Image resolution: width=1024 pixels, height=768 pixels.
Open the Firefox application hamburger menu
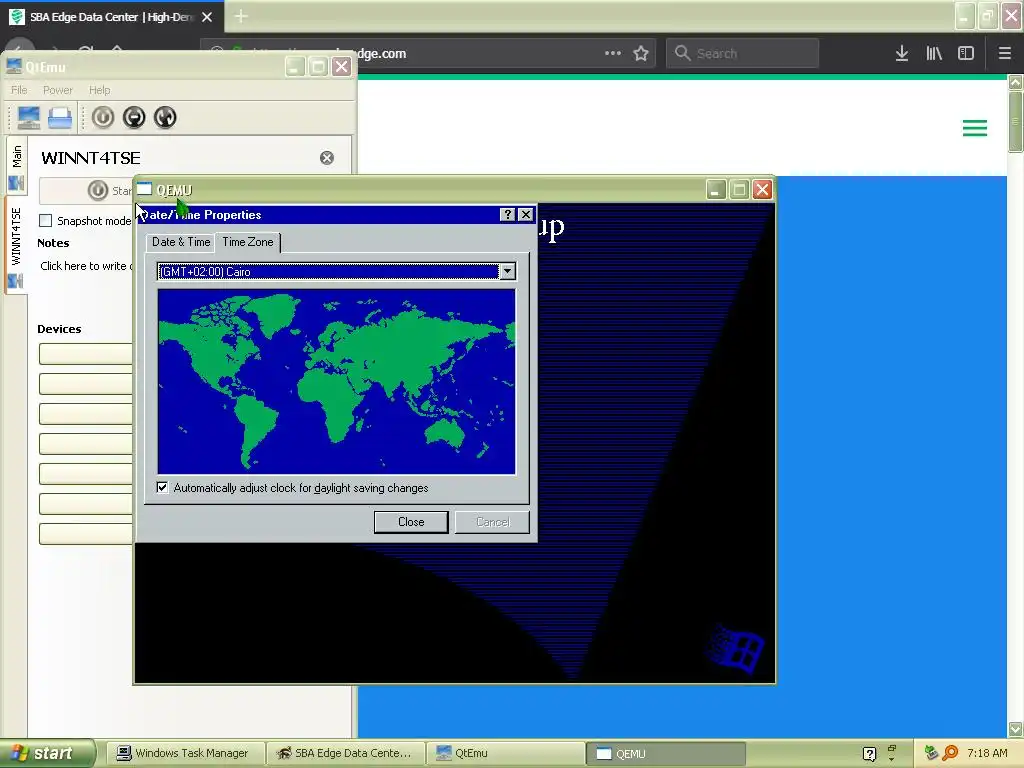1005,54
